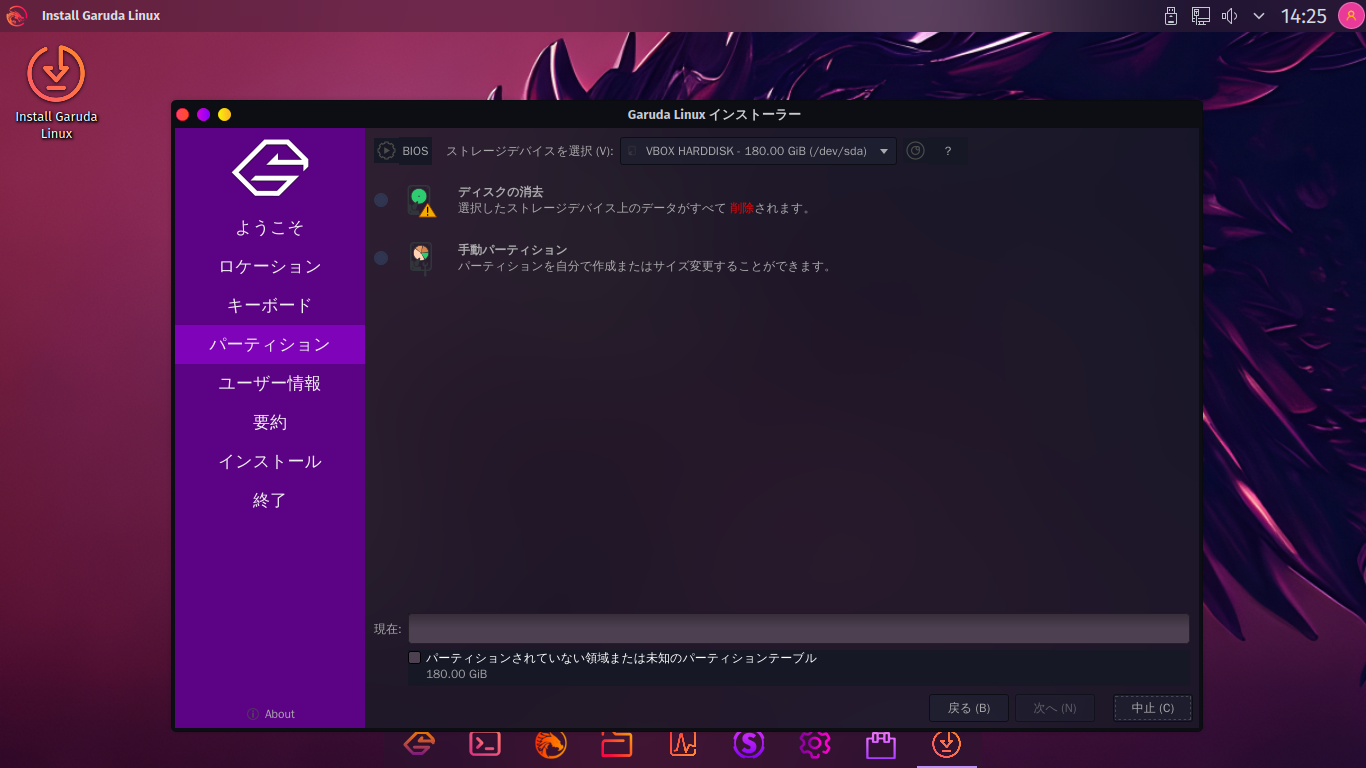Image resolution: width=1366 pixels, height=768 pixels.
Task: Go to ユーザー情報 step in sidebar
Action: [x=270, y=383]
